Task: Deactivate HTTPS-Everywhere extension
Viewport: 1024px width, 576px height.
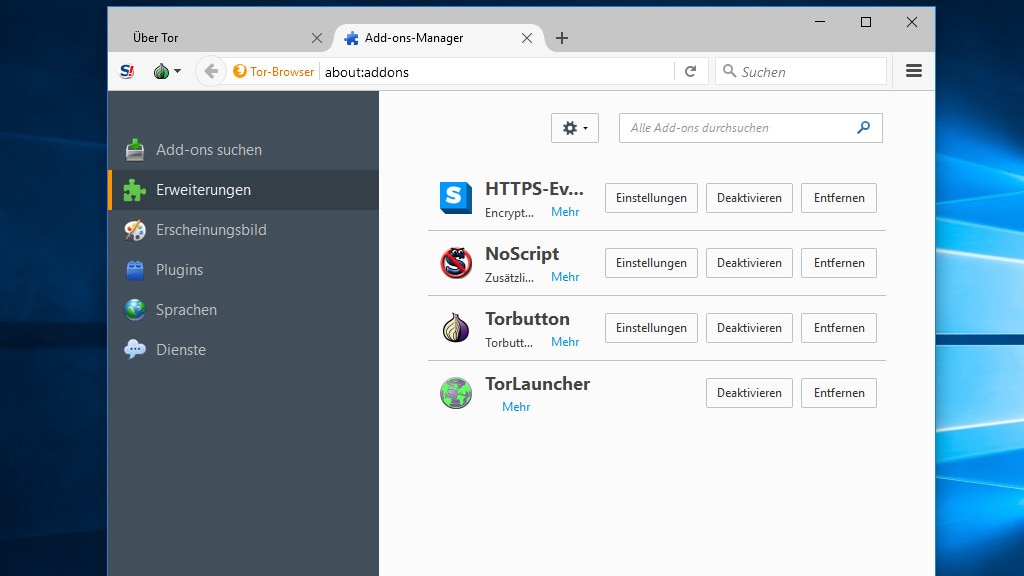Action: pyautogui.click(x=749, y=198)
